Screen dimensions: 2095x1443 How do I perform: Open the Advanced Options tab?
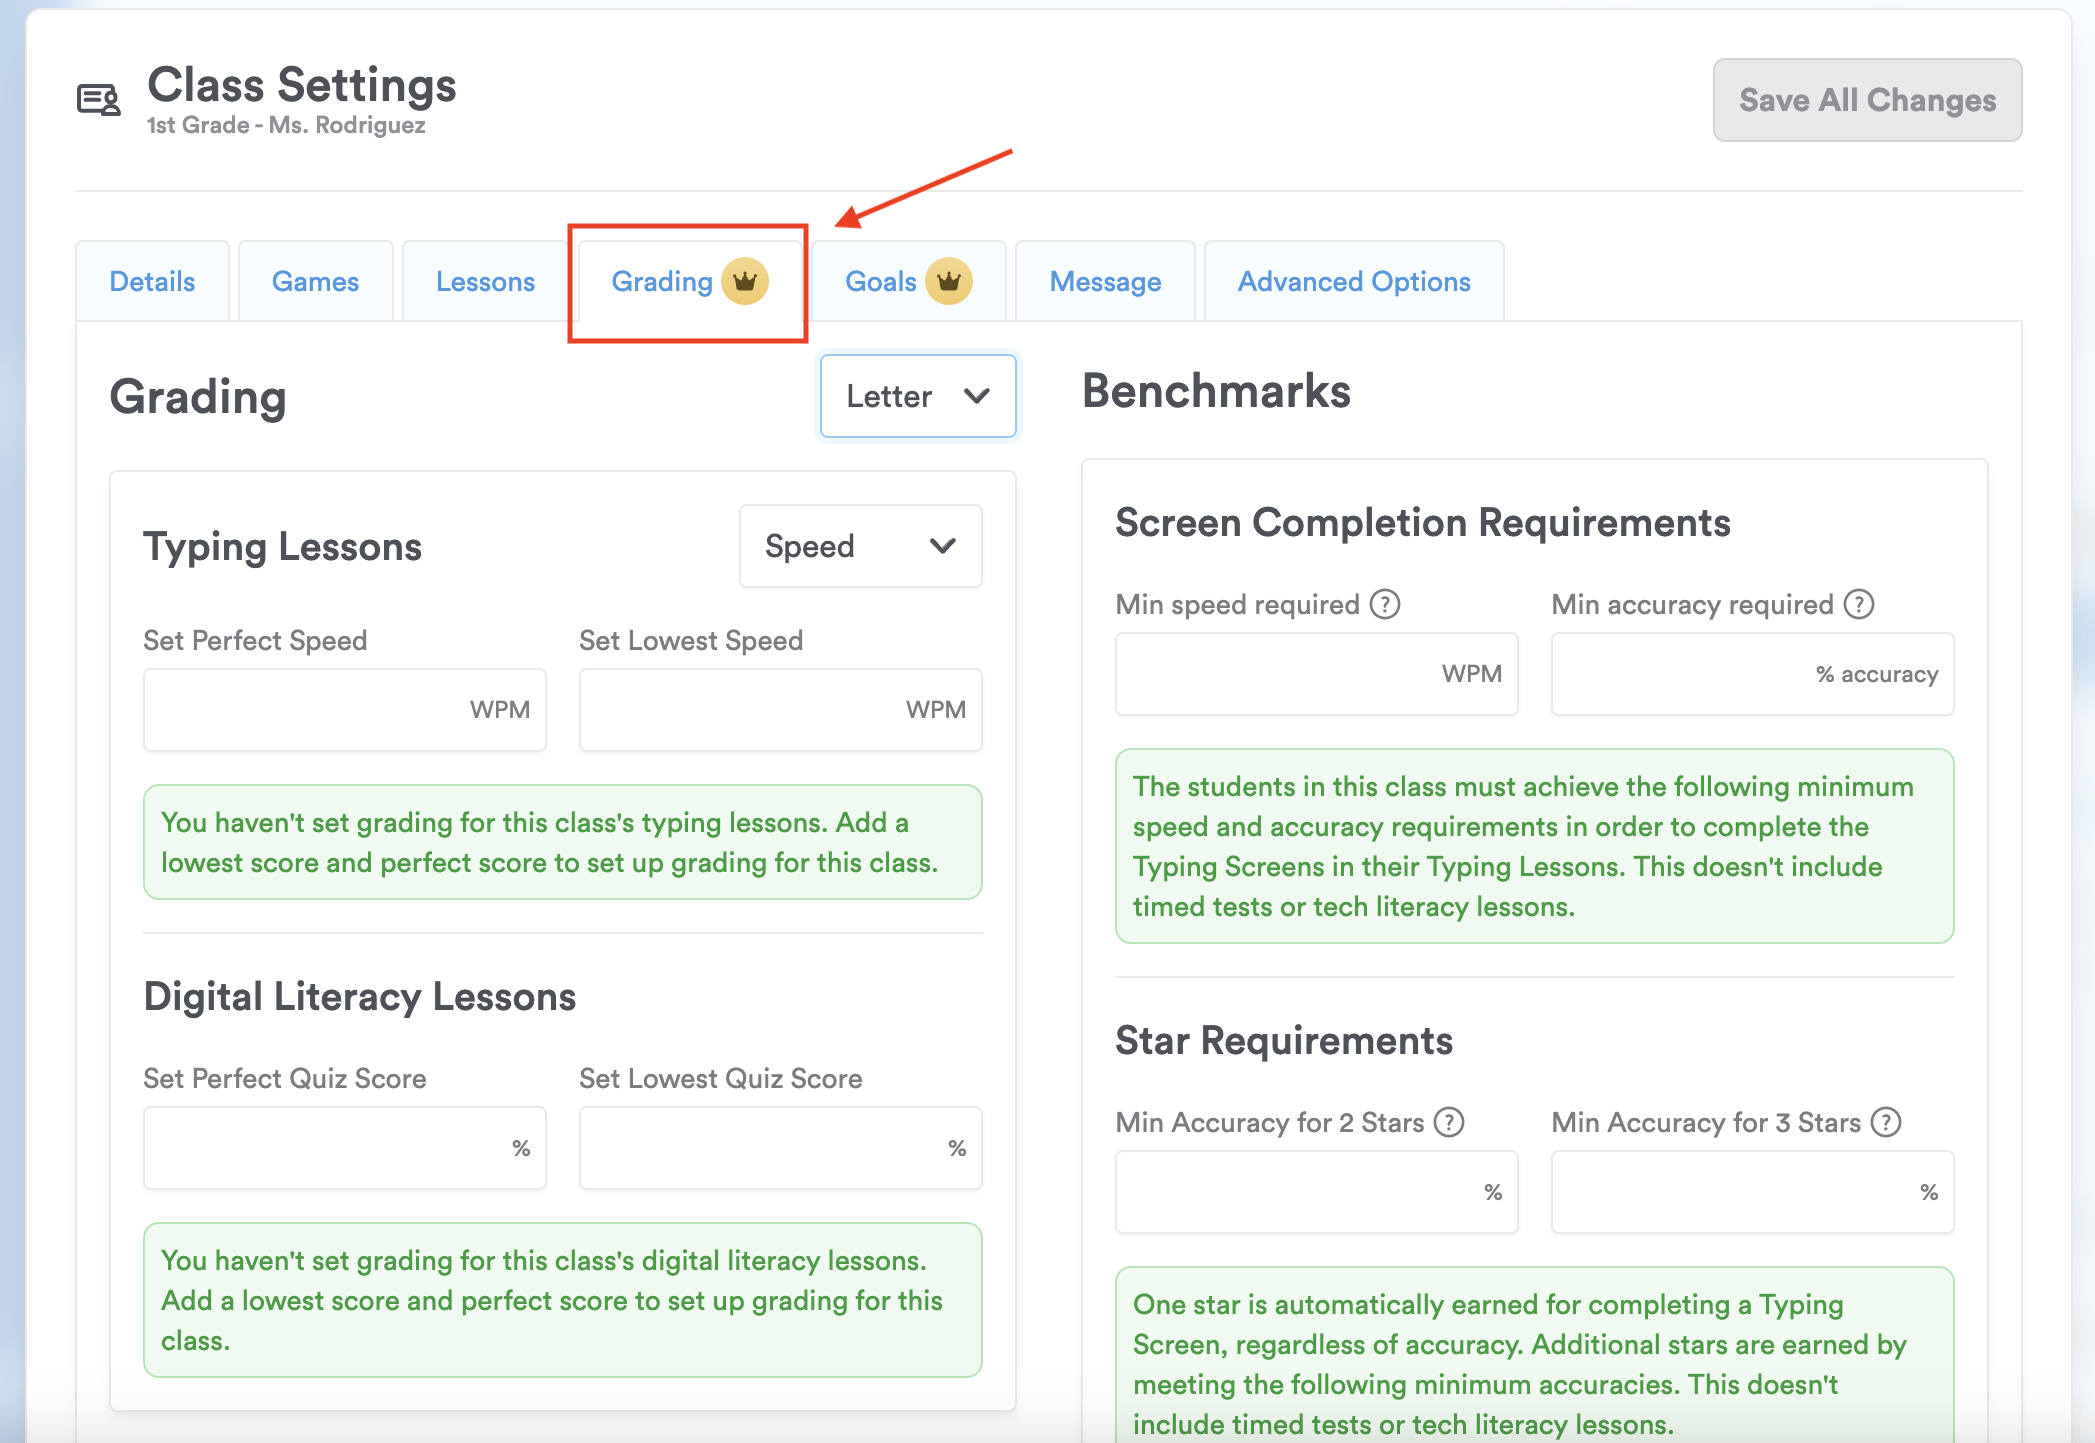pyautogui.click(x=1354, y=282)
